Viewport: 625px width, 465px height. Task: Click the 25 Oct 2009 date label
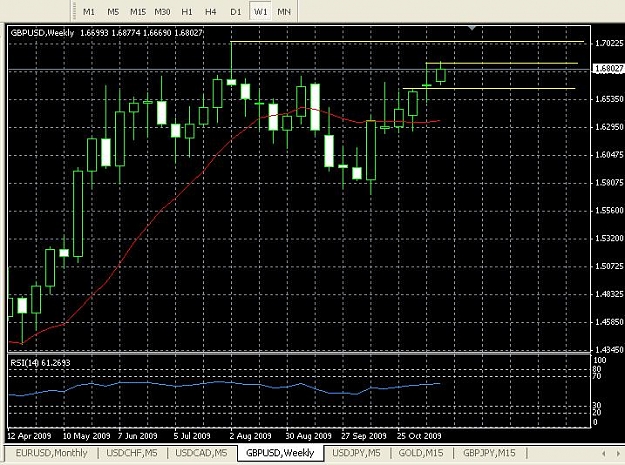point(419,436)
